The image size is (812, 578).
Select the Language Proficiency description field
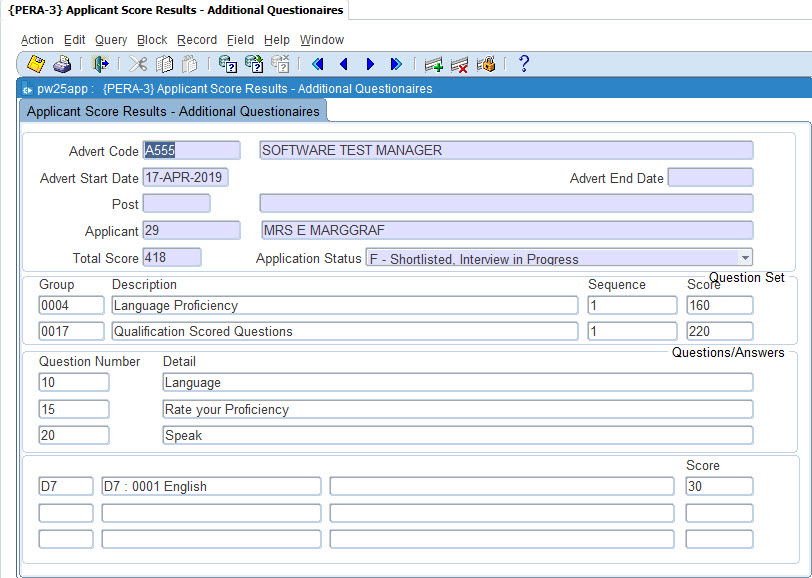[344, 305]
